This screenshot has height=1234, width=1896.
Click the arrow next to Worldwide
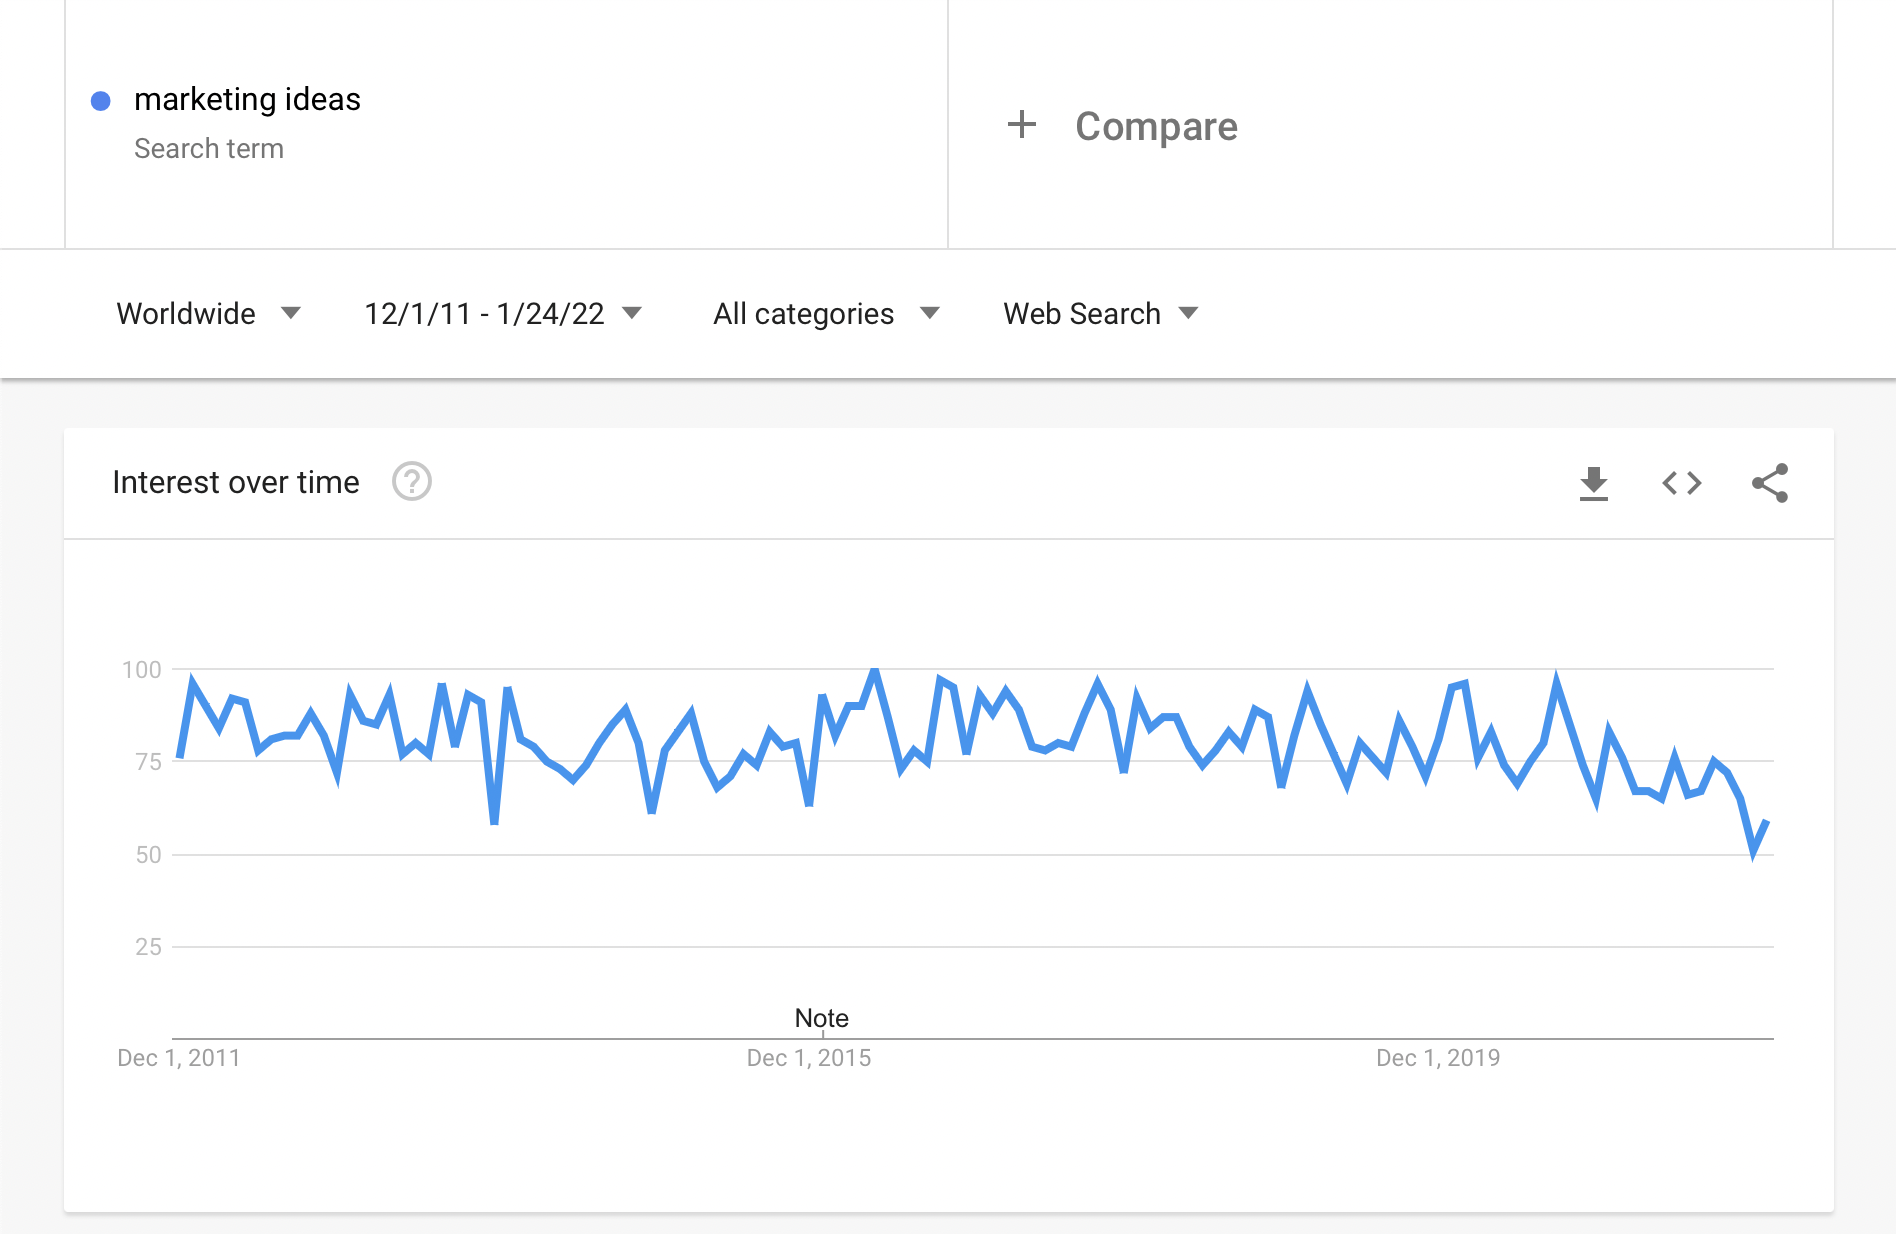(x=291, y=313)
